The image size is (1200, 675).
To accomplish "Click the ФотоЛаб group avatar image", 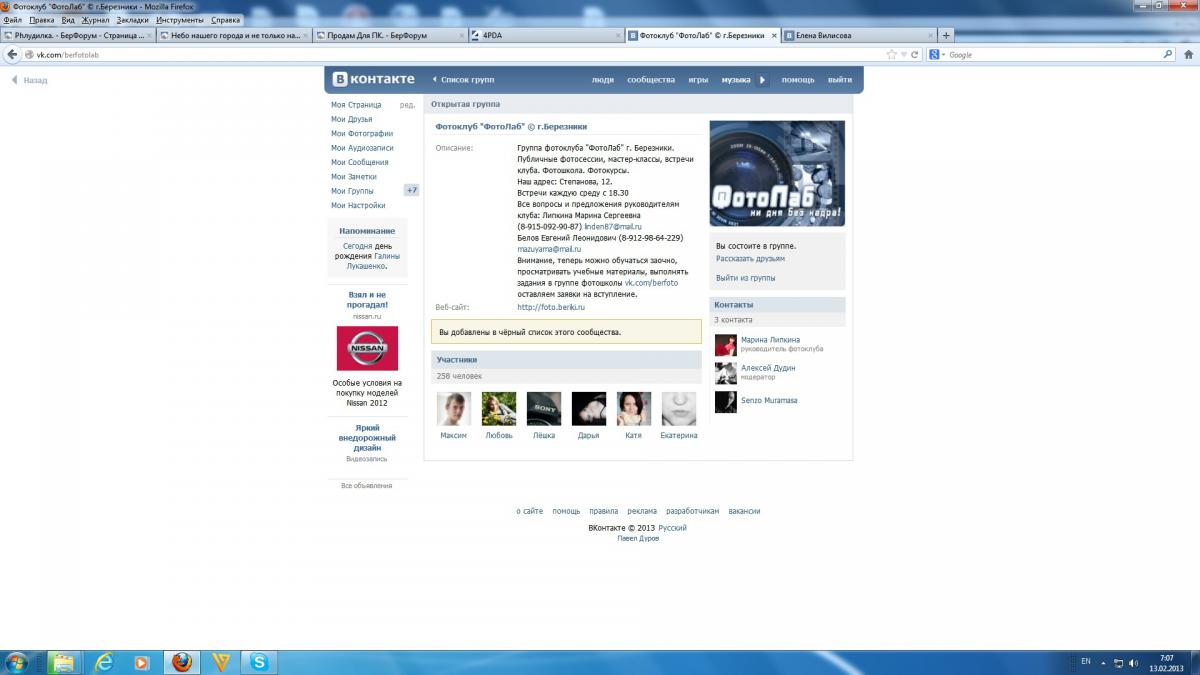I will click(x=777, y=174).
